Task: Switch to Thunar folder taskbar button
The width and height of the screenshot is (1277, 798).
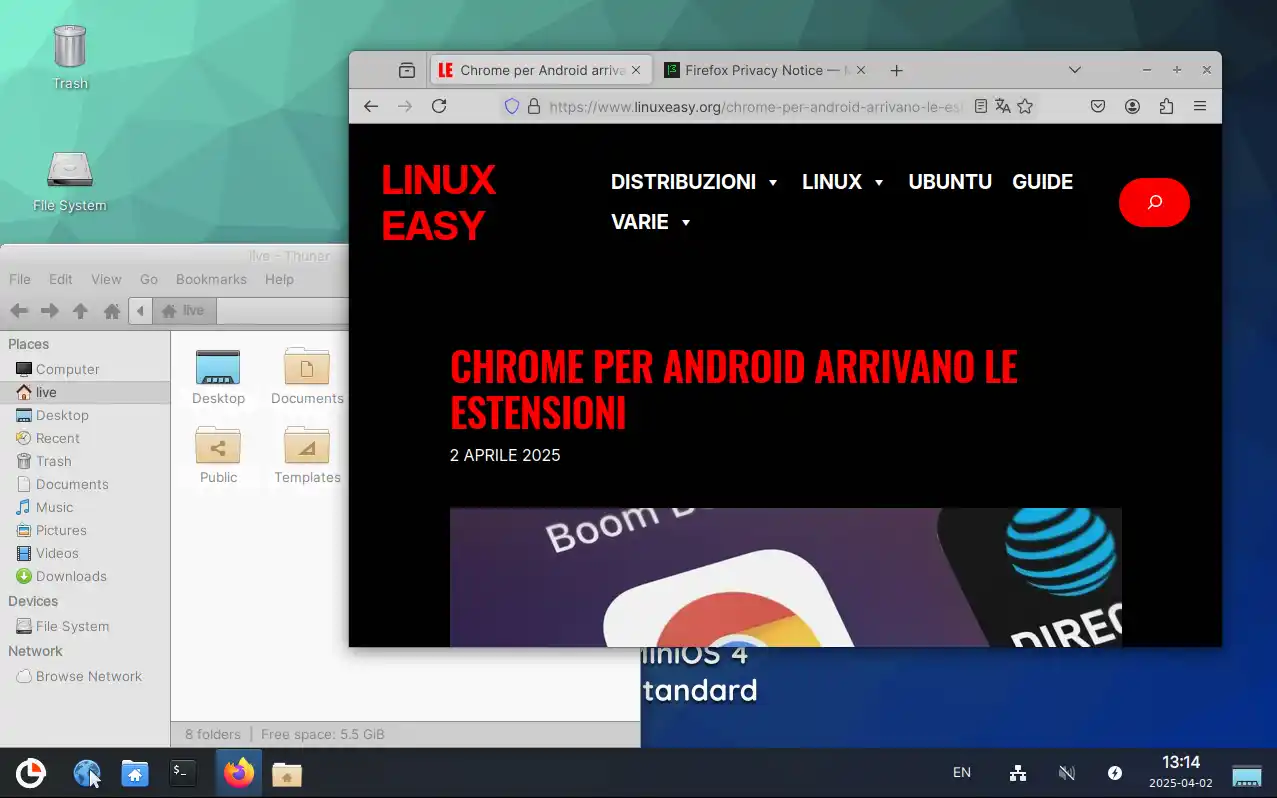Action: (x=287, y=774)
